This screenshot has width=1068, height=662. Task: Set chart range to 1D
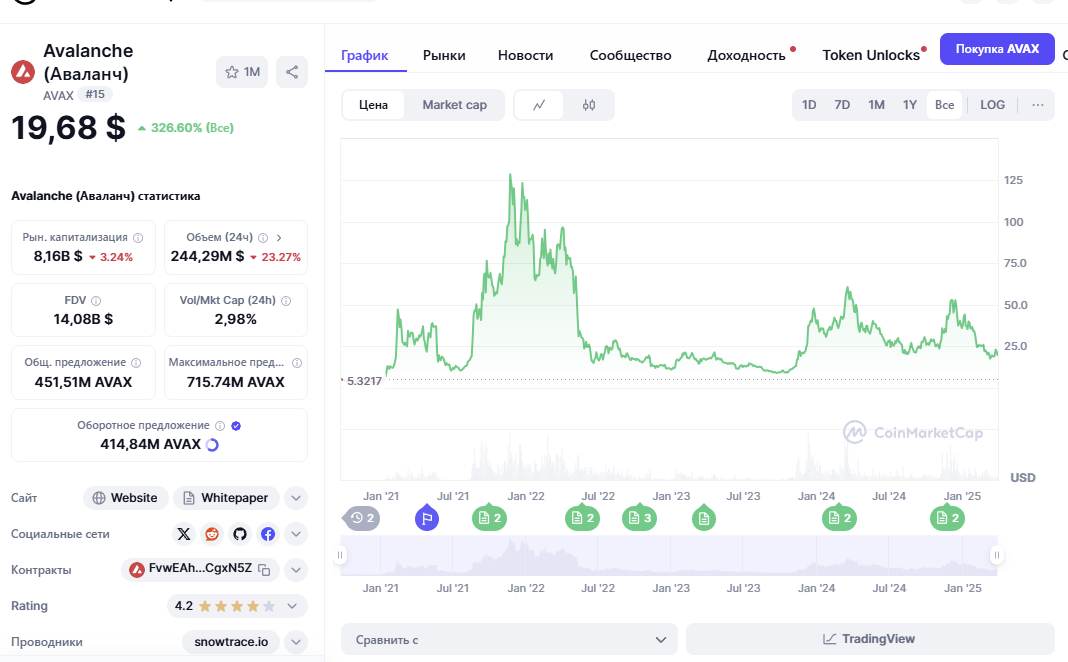(809, 105)
